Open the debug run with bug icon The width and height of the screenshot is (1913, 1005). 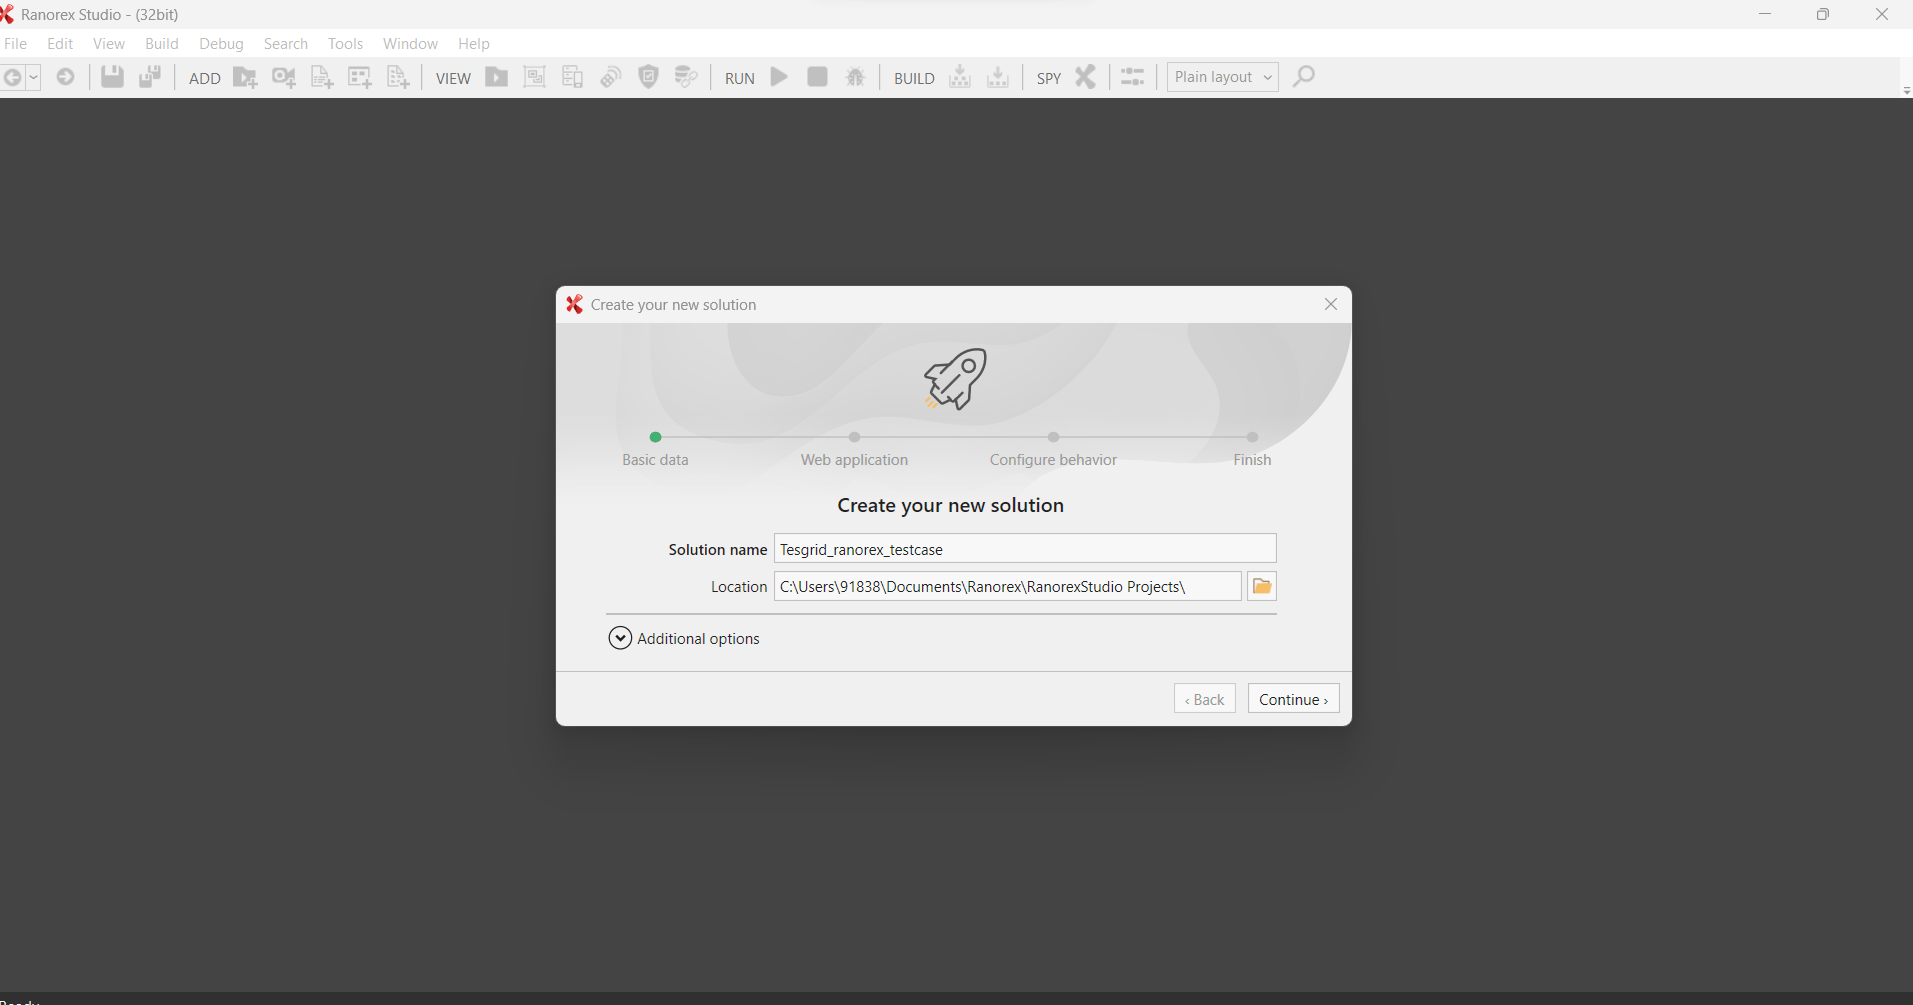point(857,77)
